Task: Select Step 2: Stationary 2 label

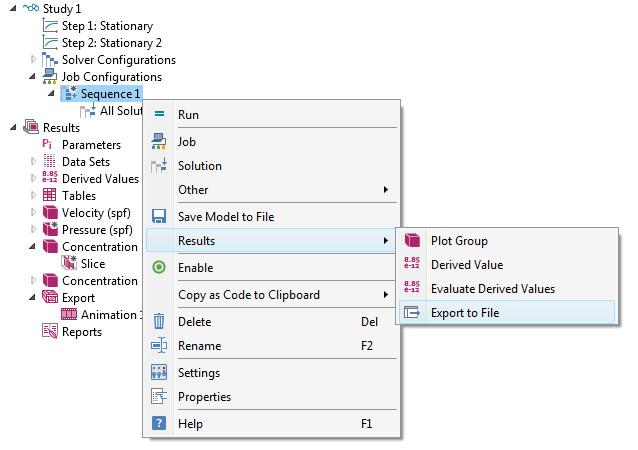Action: coord(111,43)
